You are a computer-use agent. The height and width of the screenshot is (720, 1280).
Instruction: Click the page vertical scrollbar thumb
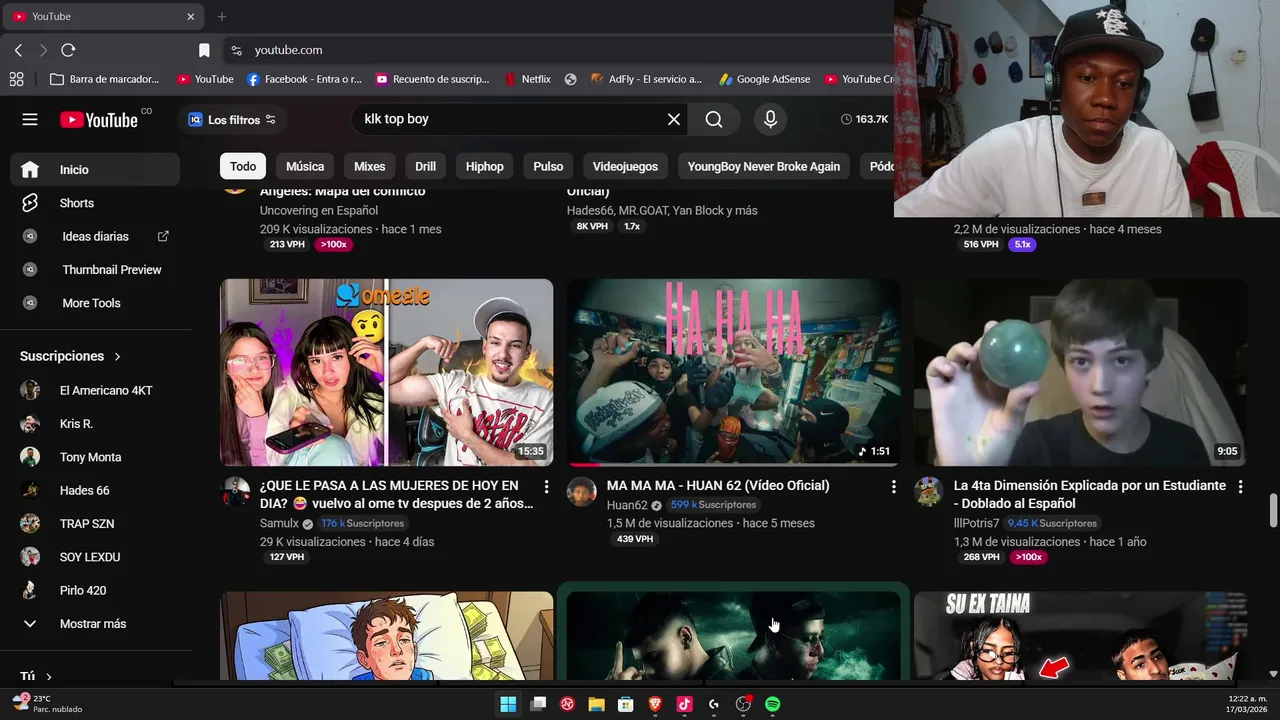pos(1273,509)
